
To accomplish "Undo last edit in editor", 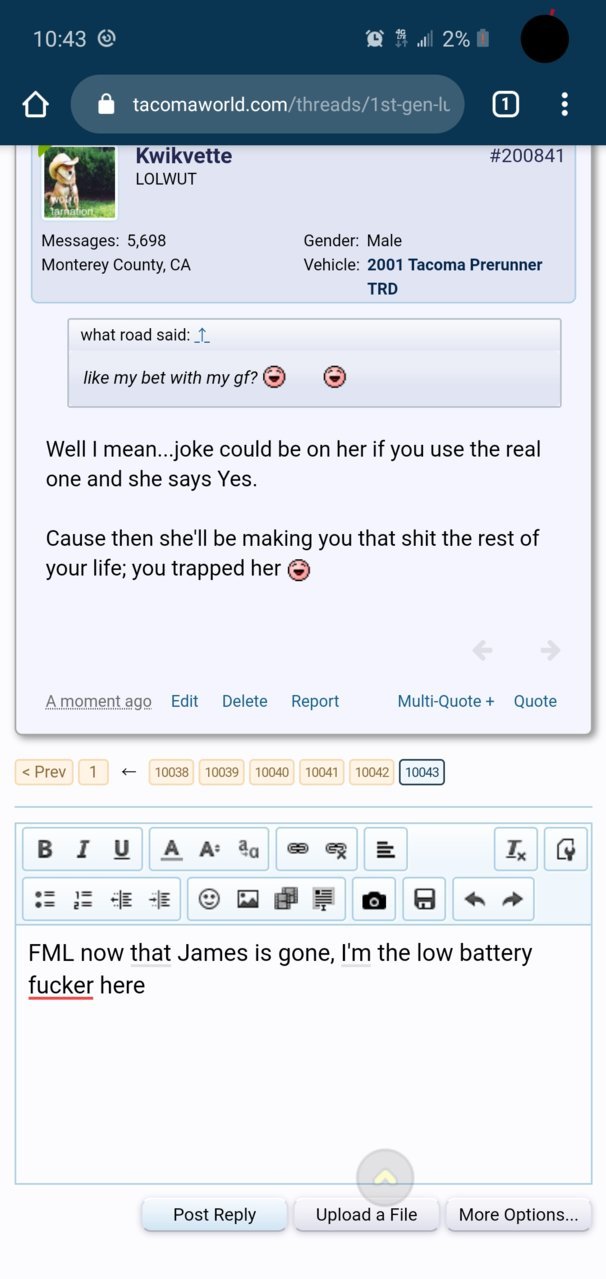I will tap(475, 900).
